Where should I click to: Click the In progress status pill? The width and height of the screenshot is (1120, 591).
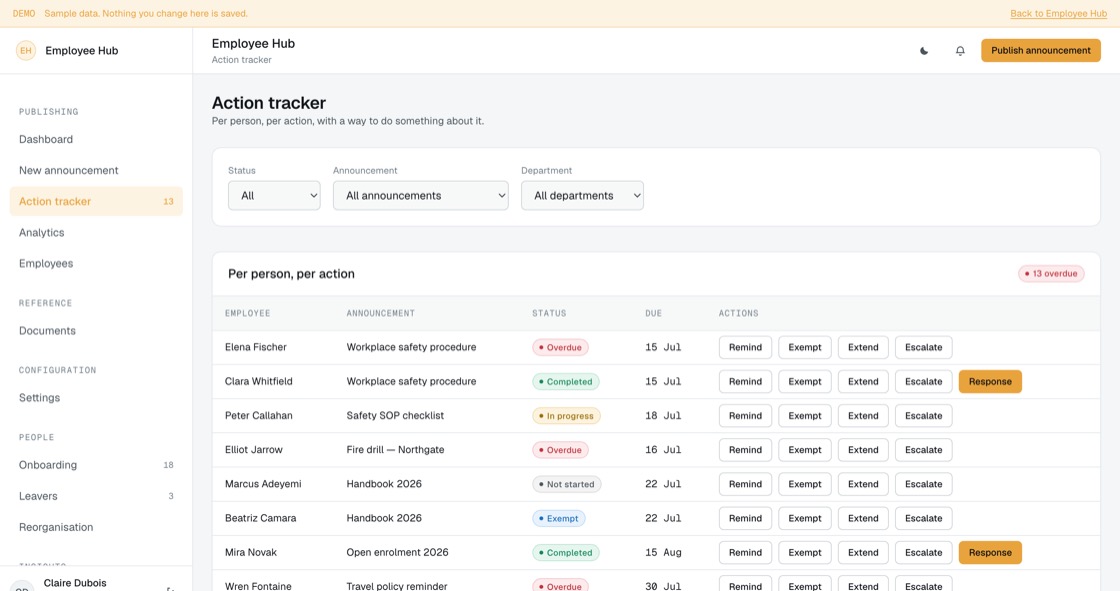click(566, 416)
